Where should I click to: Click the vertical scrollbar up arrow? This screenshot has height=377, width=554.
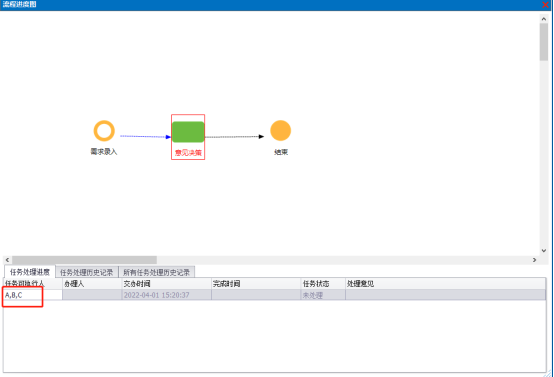(x=544, y=19)
